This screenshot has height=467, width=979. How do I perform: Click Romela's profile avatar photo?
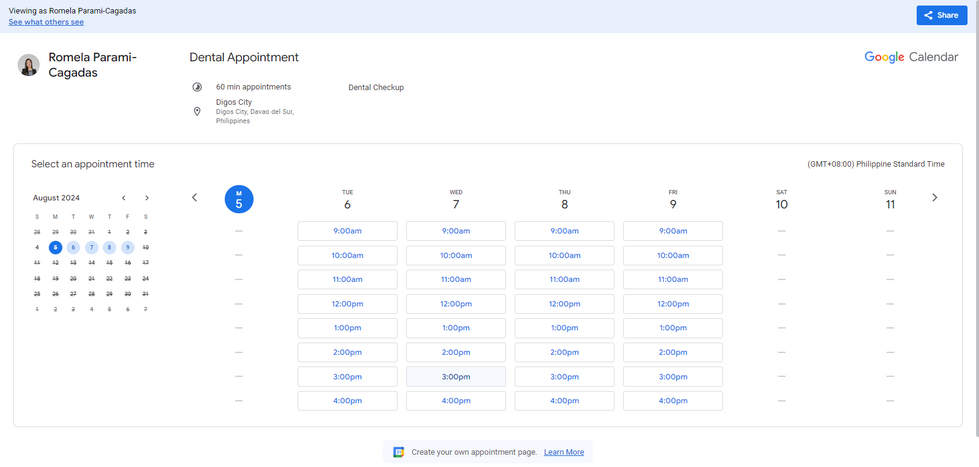click(x=29, y=65)
